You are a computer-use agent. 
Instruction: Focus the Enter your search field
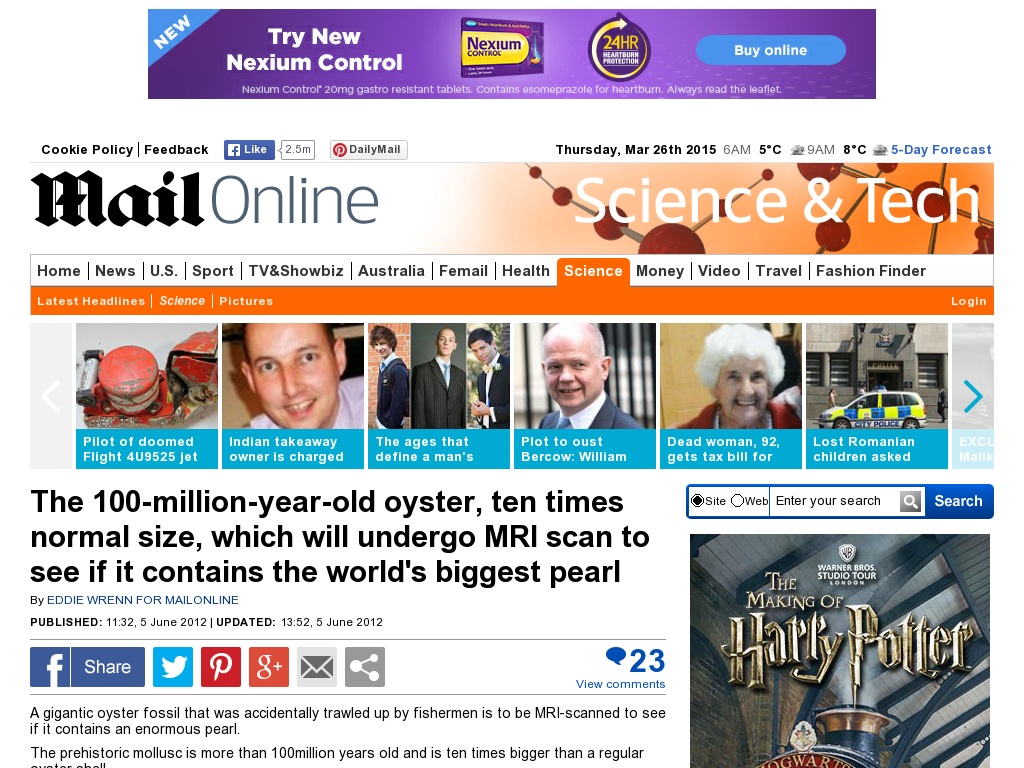coord(834,501)
